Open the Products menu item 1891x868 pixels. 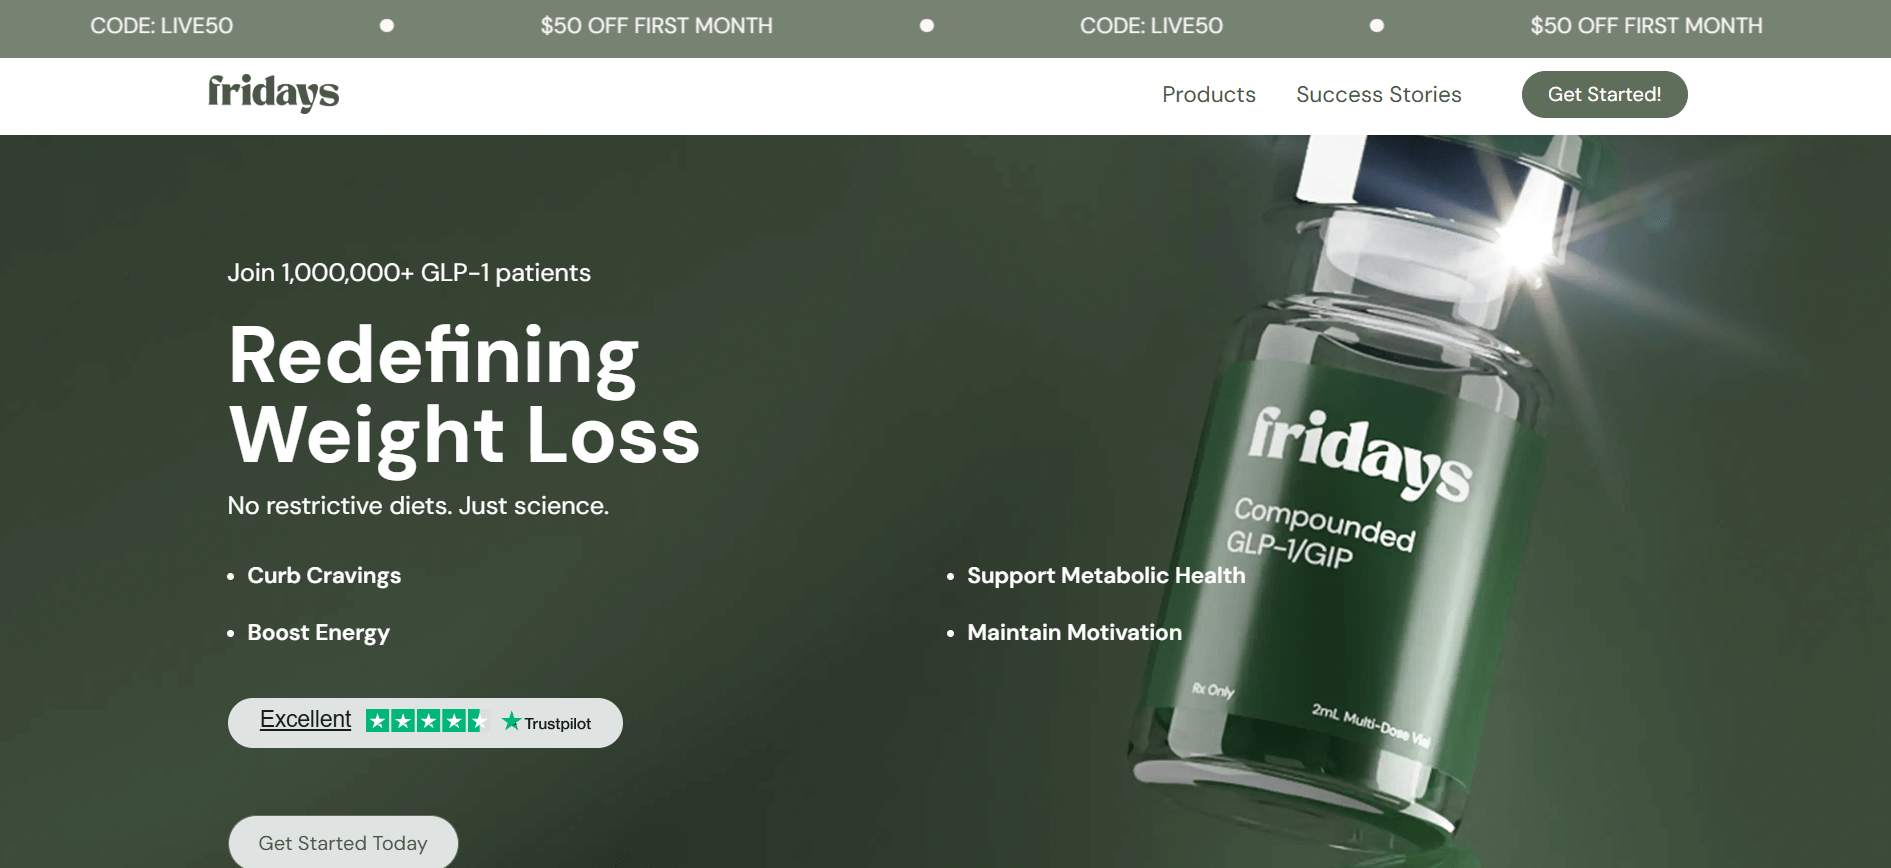click(1208, 94)
